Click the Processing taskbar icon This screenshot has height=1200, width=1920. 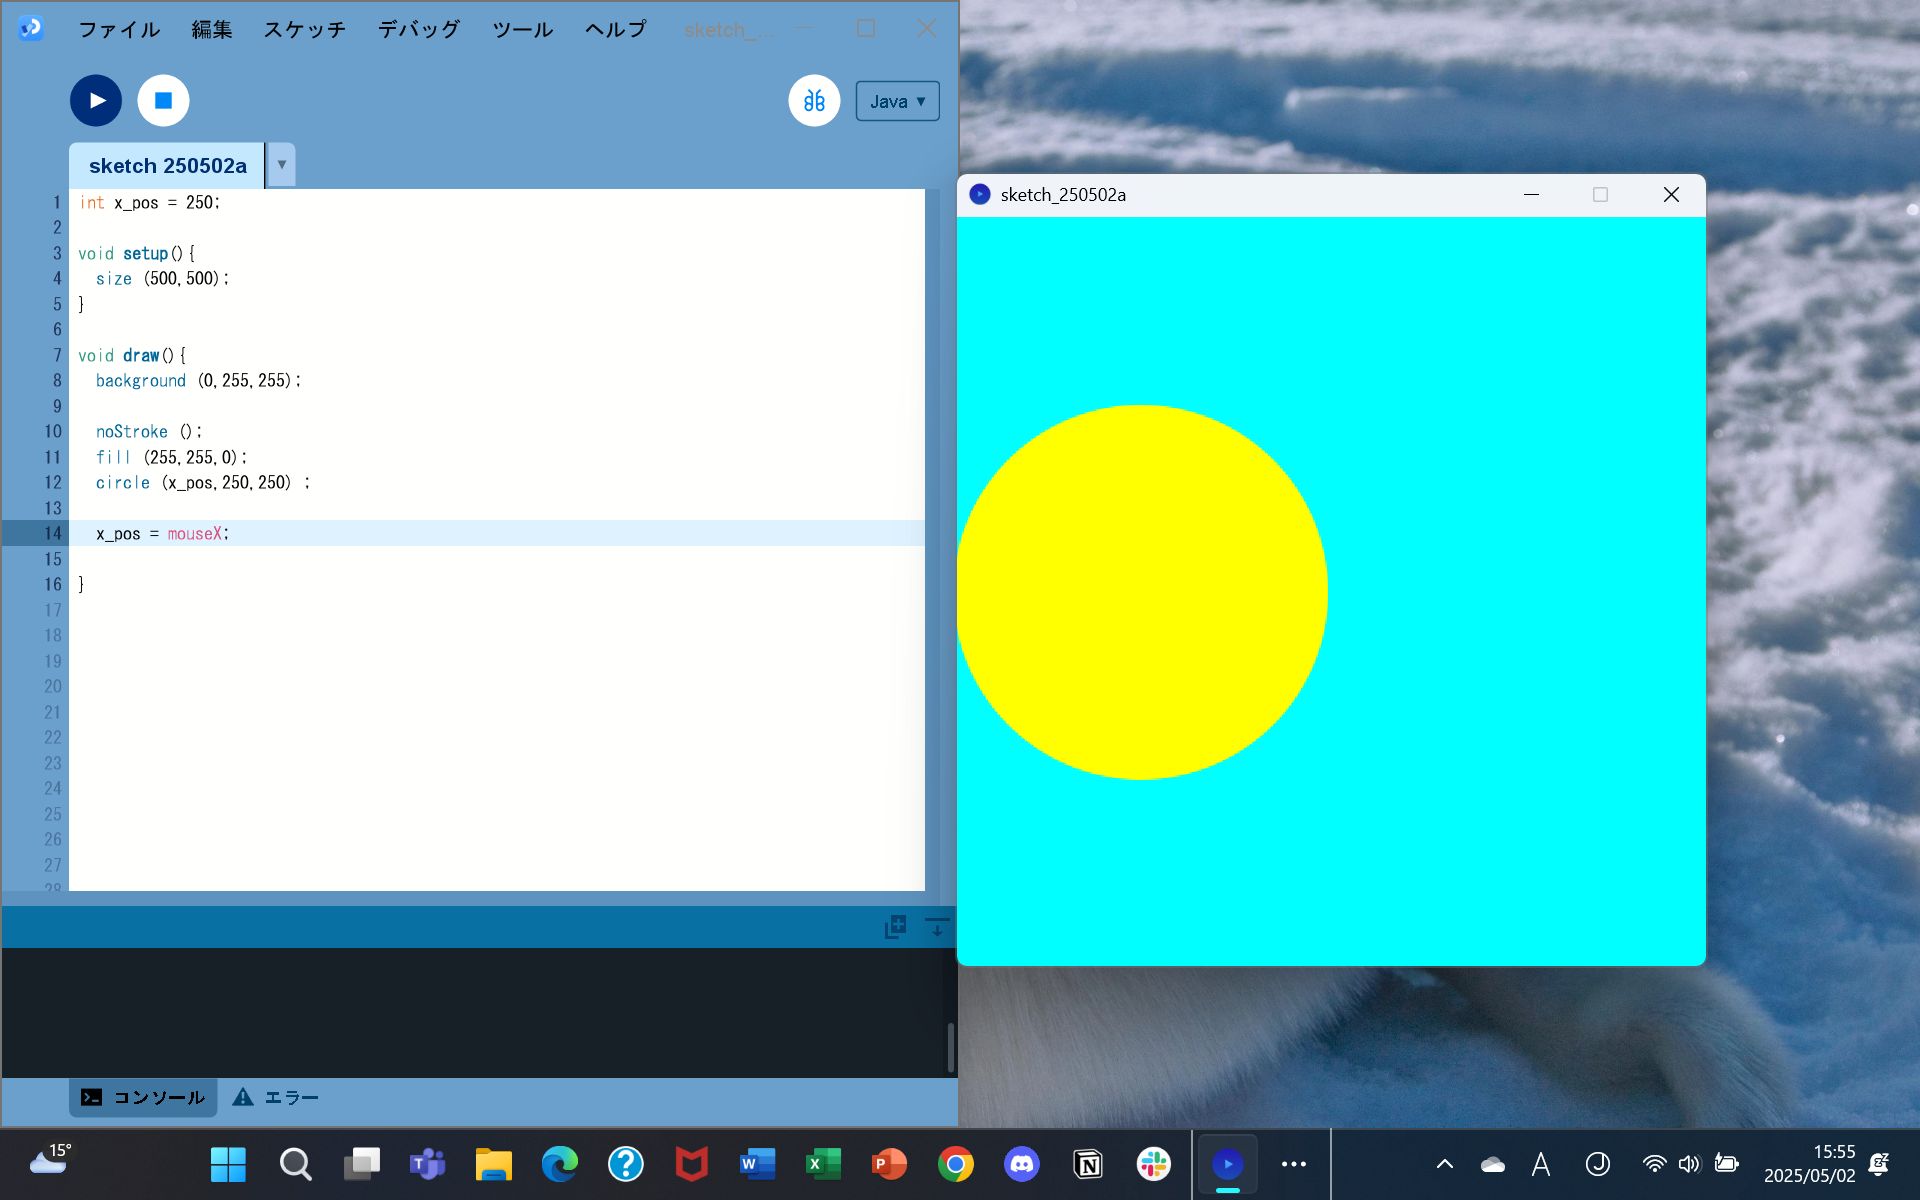click(1228, 1164)
